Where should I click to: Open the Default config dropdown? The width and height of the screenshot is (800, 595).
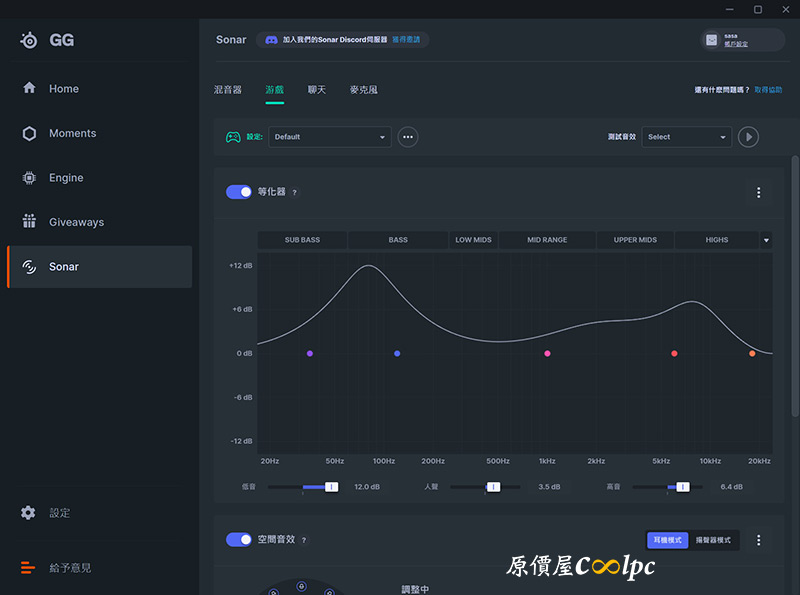[x=330, y=137]
